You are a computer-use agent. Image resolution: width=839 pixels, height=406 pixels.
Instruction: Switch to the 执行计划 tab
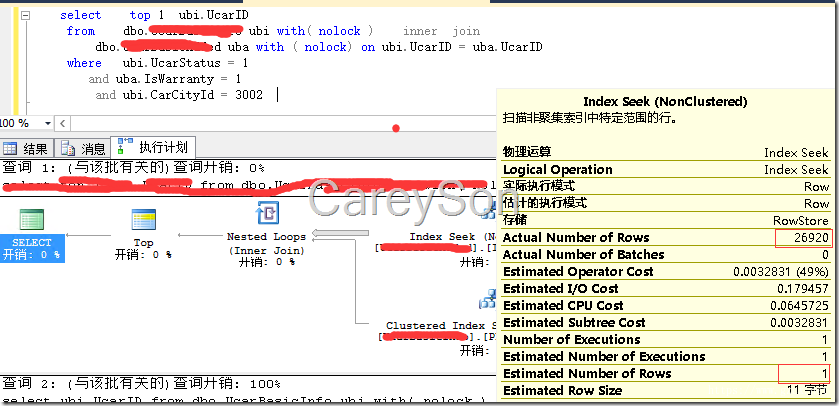click(152, 147)
